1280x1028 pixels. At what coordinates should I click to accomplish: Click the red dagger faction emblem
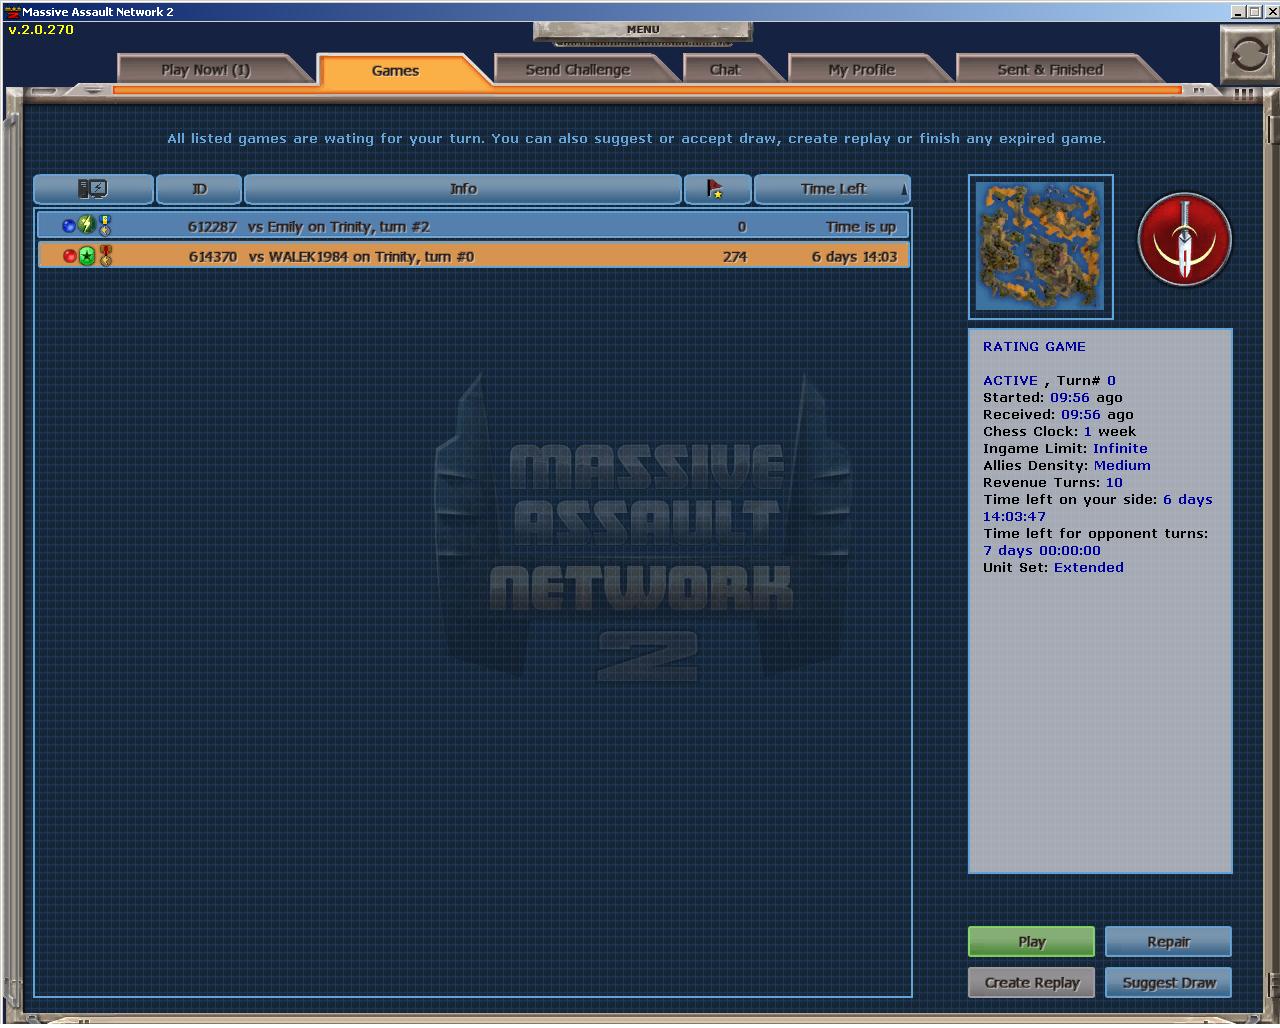[1185, 240]
